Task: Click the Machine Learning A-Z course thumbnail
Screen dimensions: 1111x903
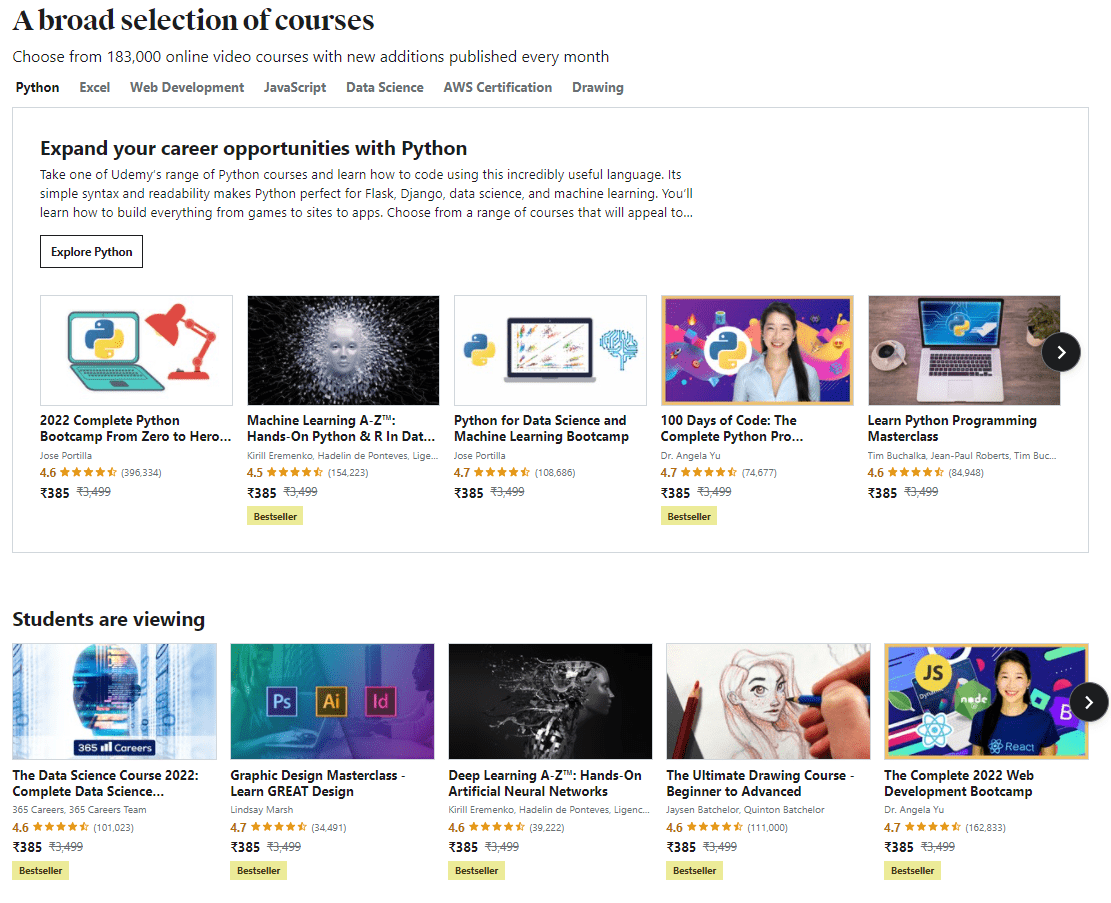Action: click(x=343, y=350)
